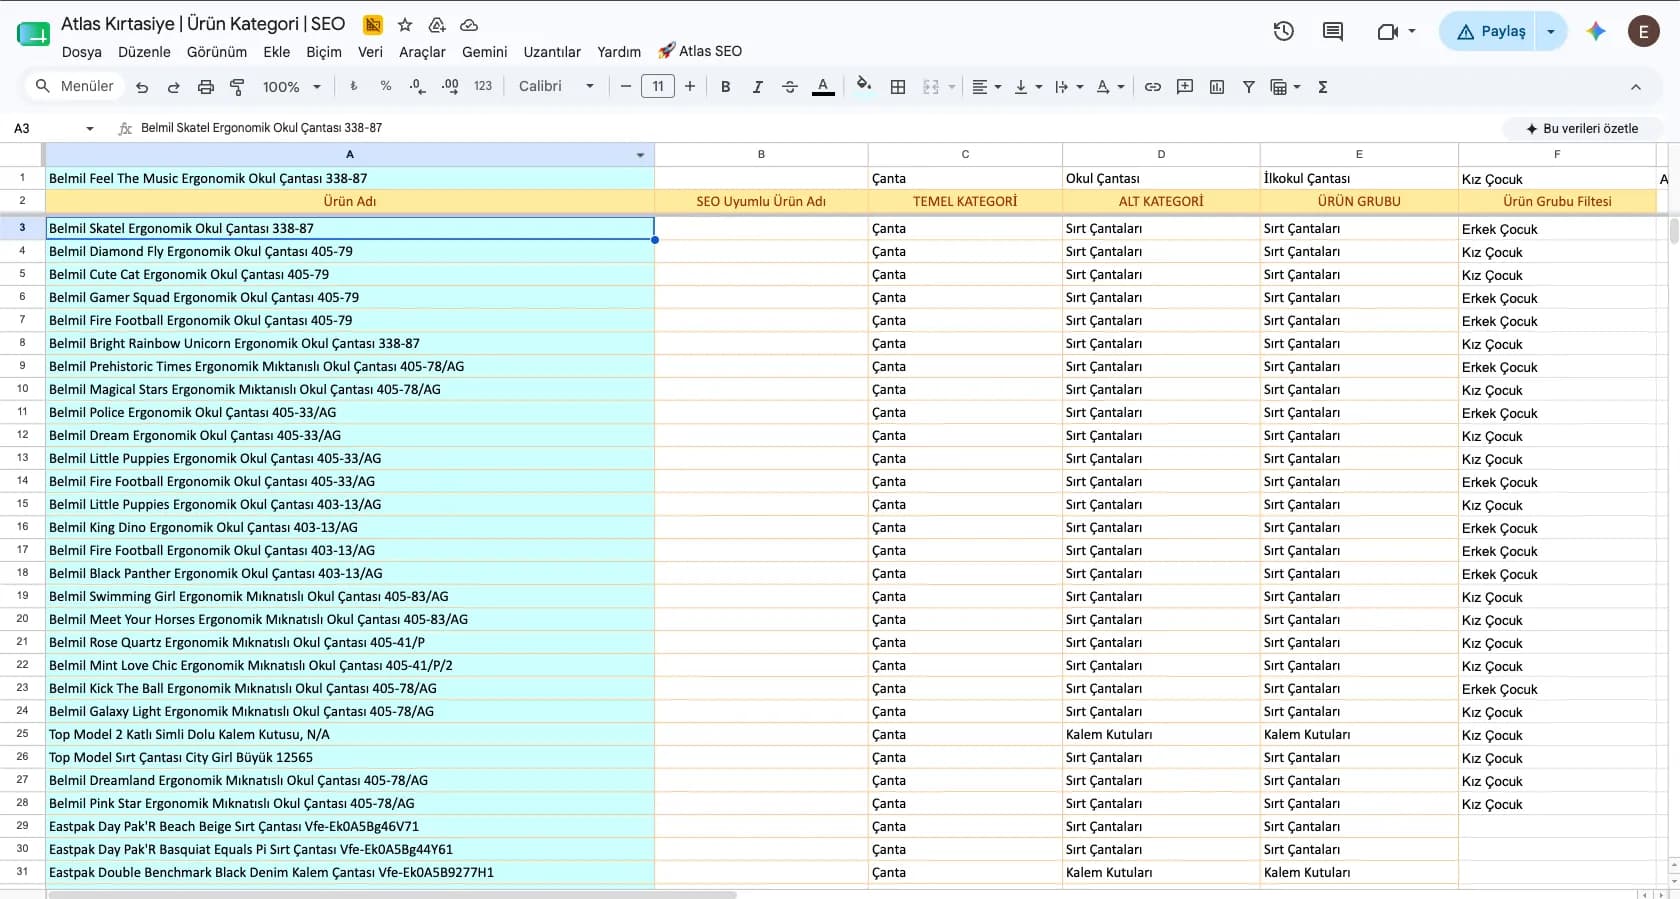Open the Görünüm menu
The width and height of the screenshot is (1680, 899).
217,52
